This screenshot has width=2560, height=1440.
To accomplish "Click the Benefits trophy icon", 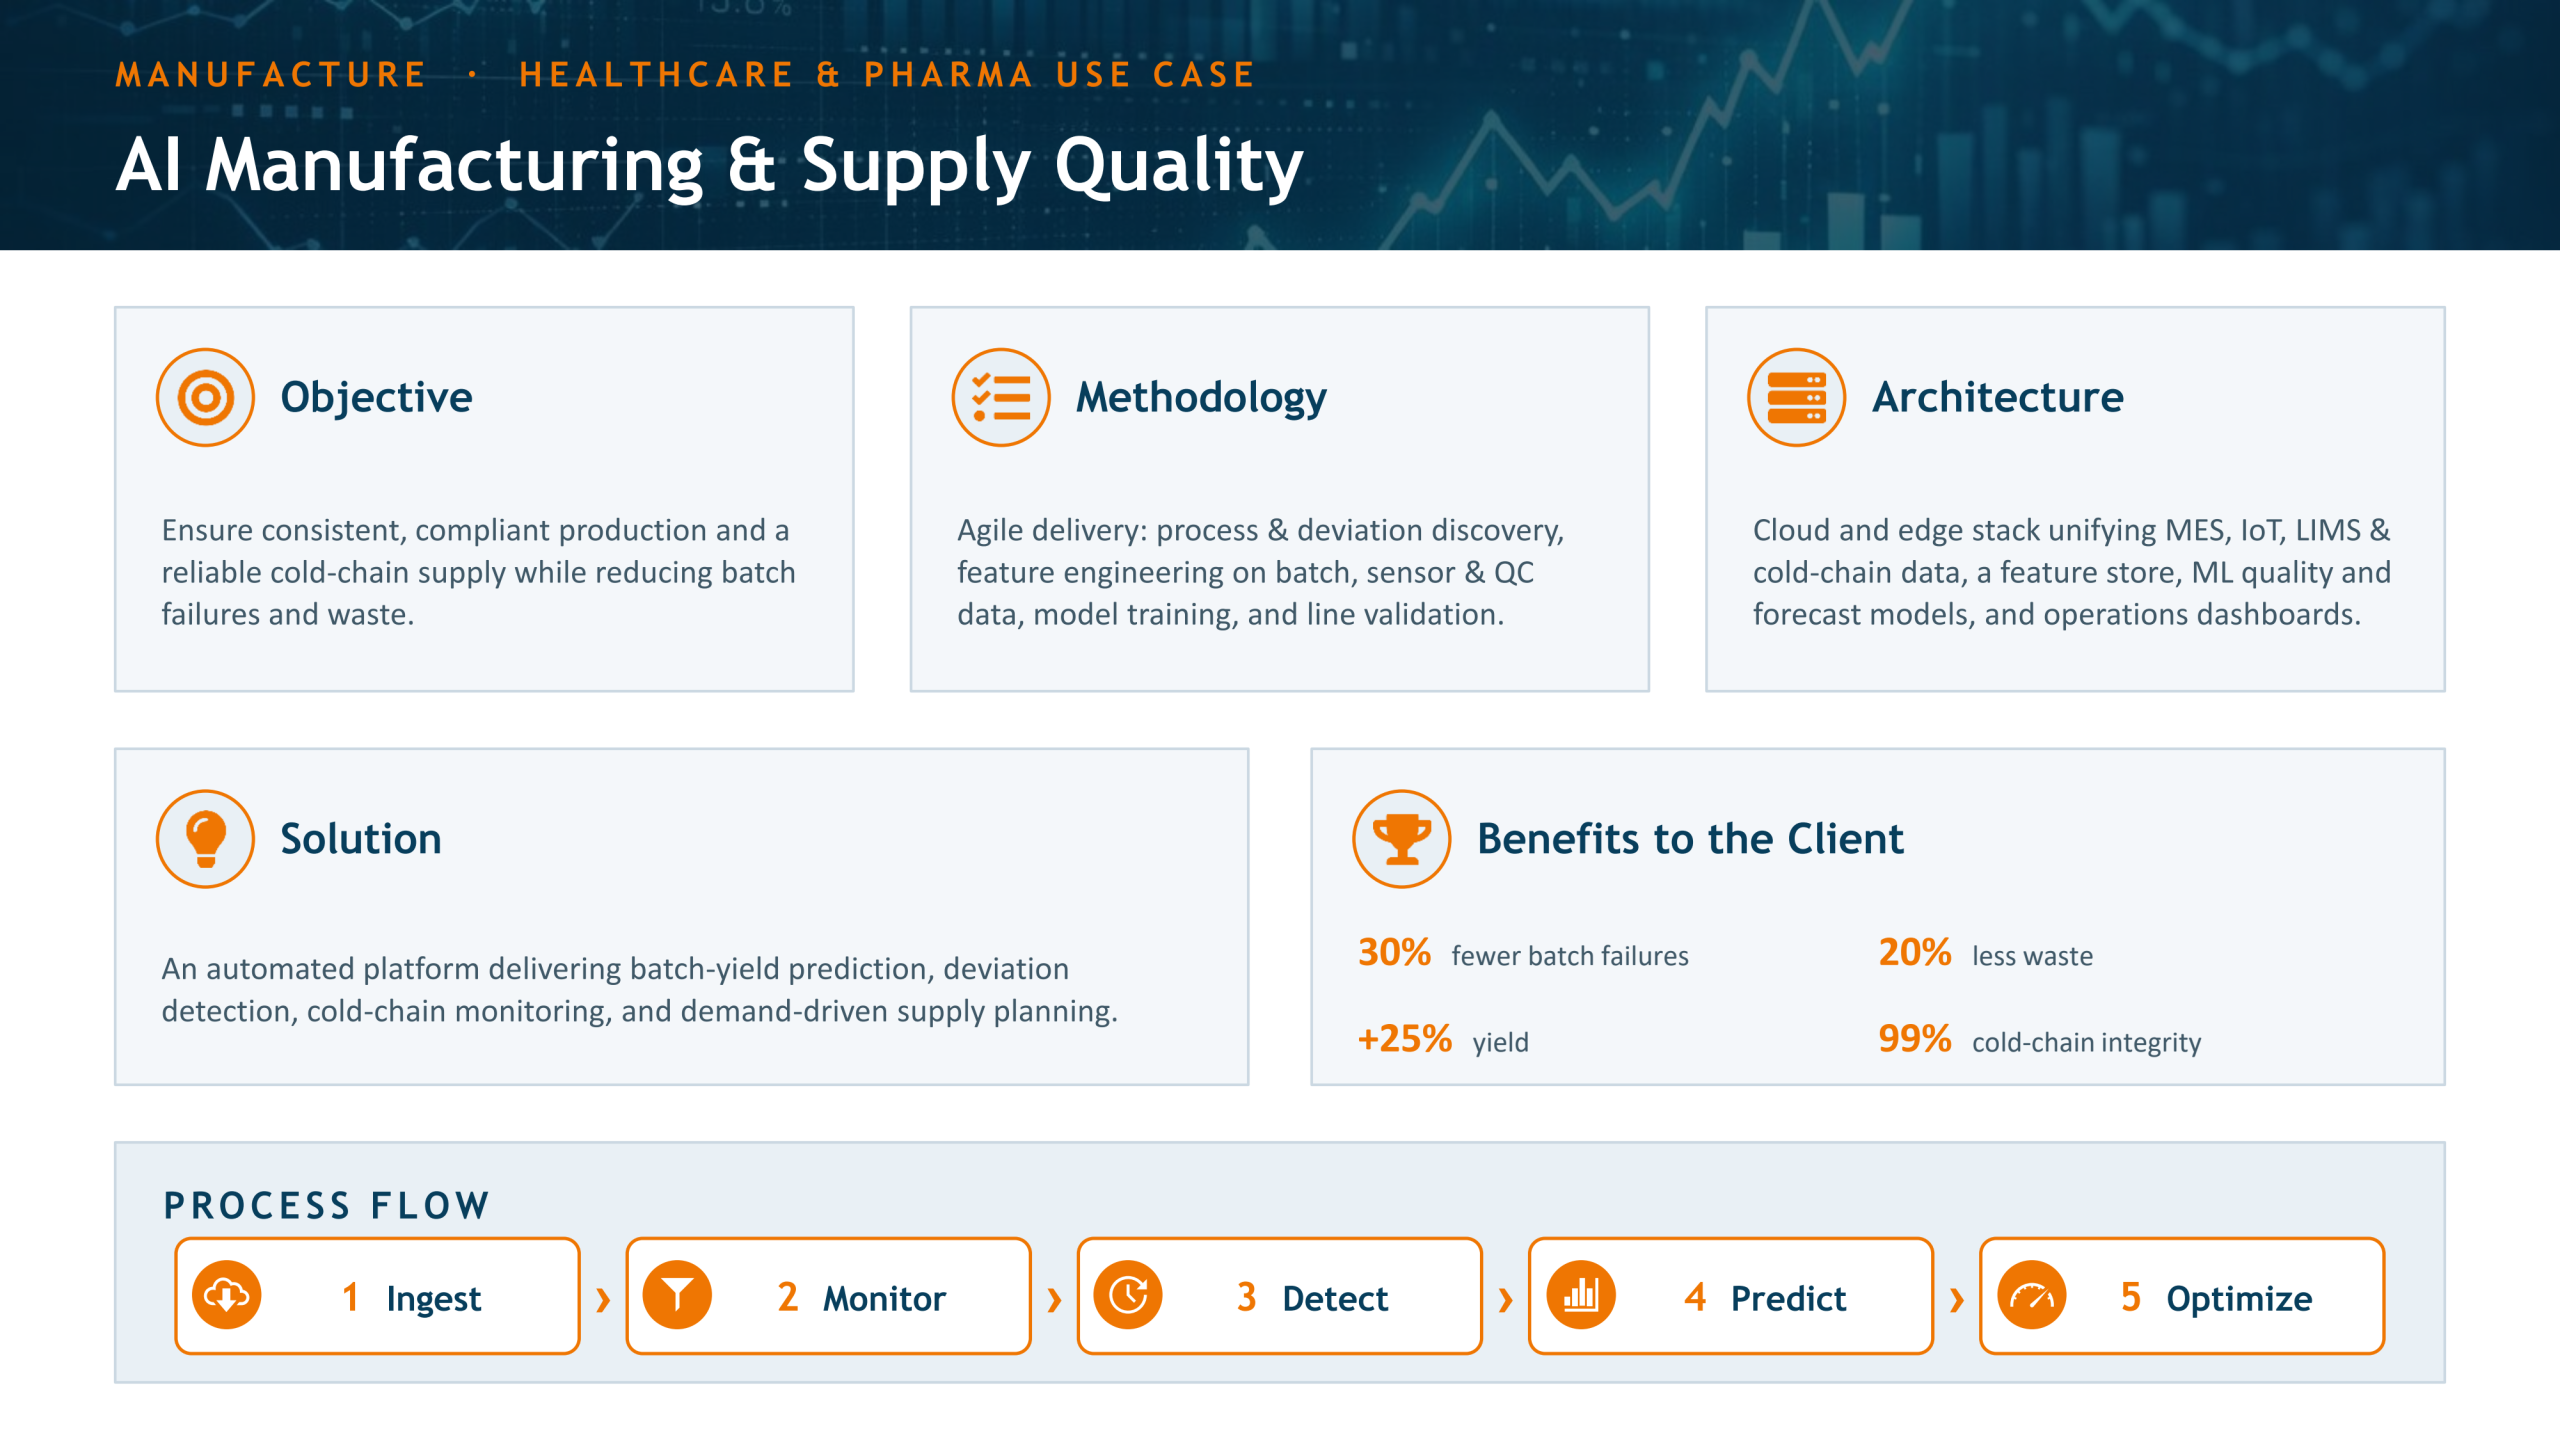I will click(1401, 839).
